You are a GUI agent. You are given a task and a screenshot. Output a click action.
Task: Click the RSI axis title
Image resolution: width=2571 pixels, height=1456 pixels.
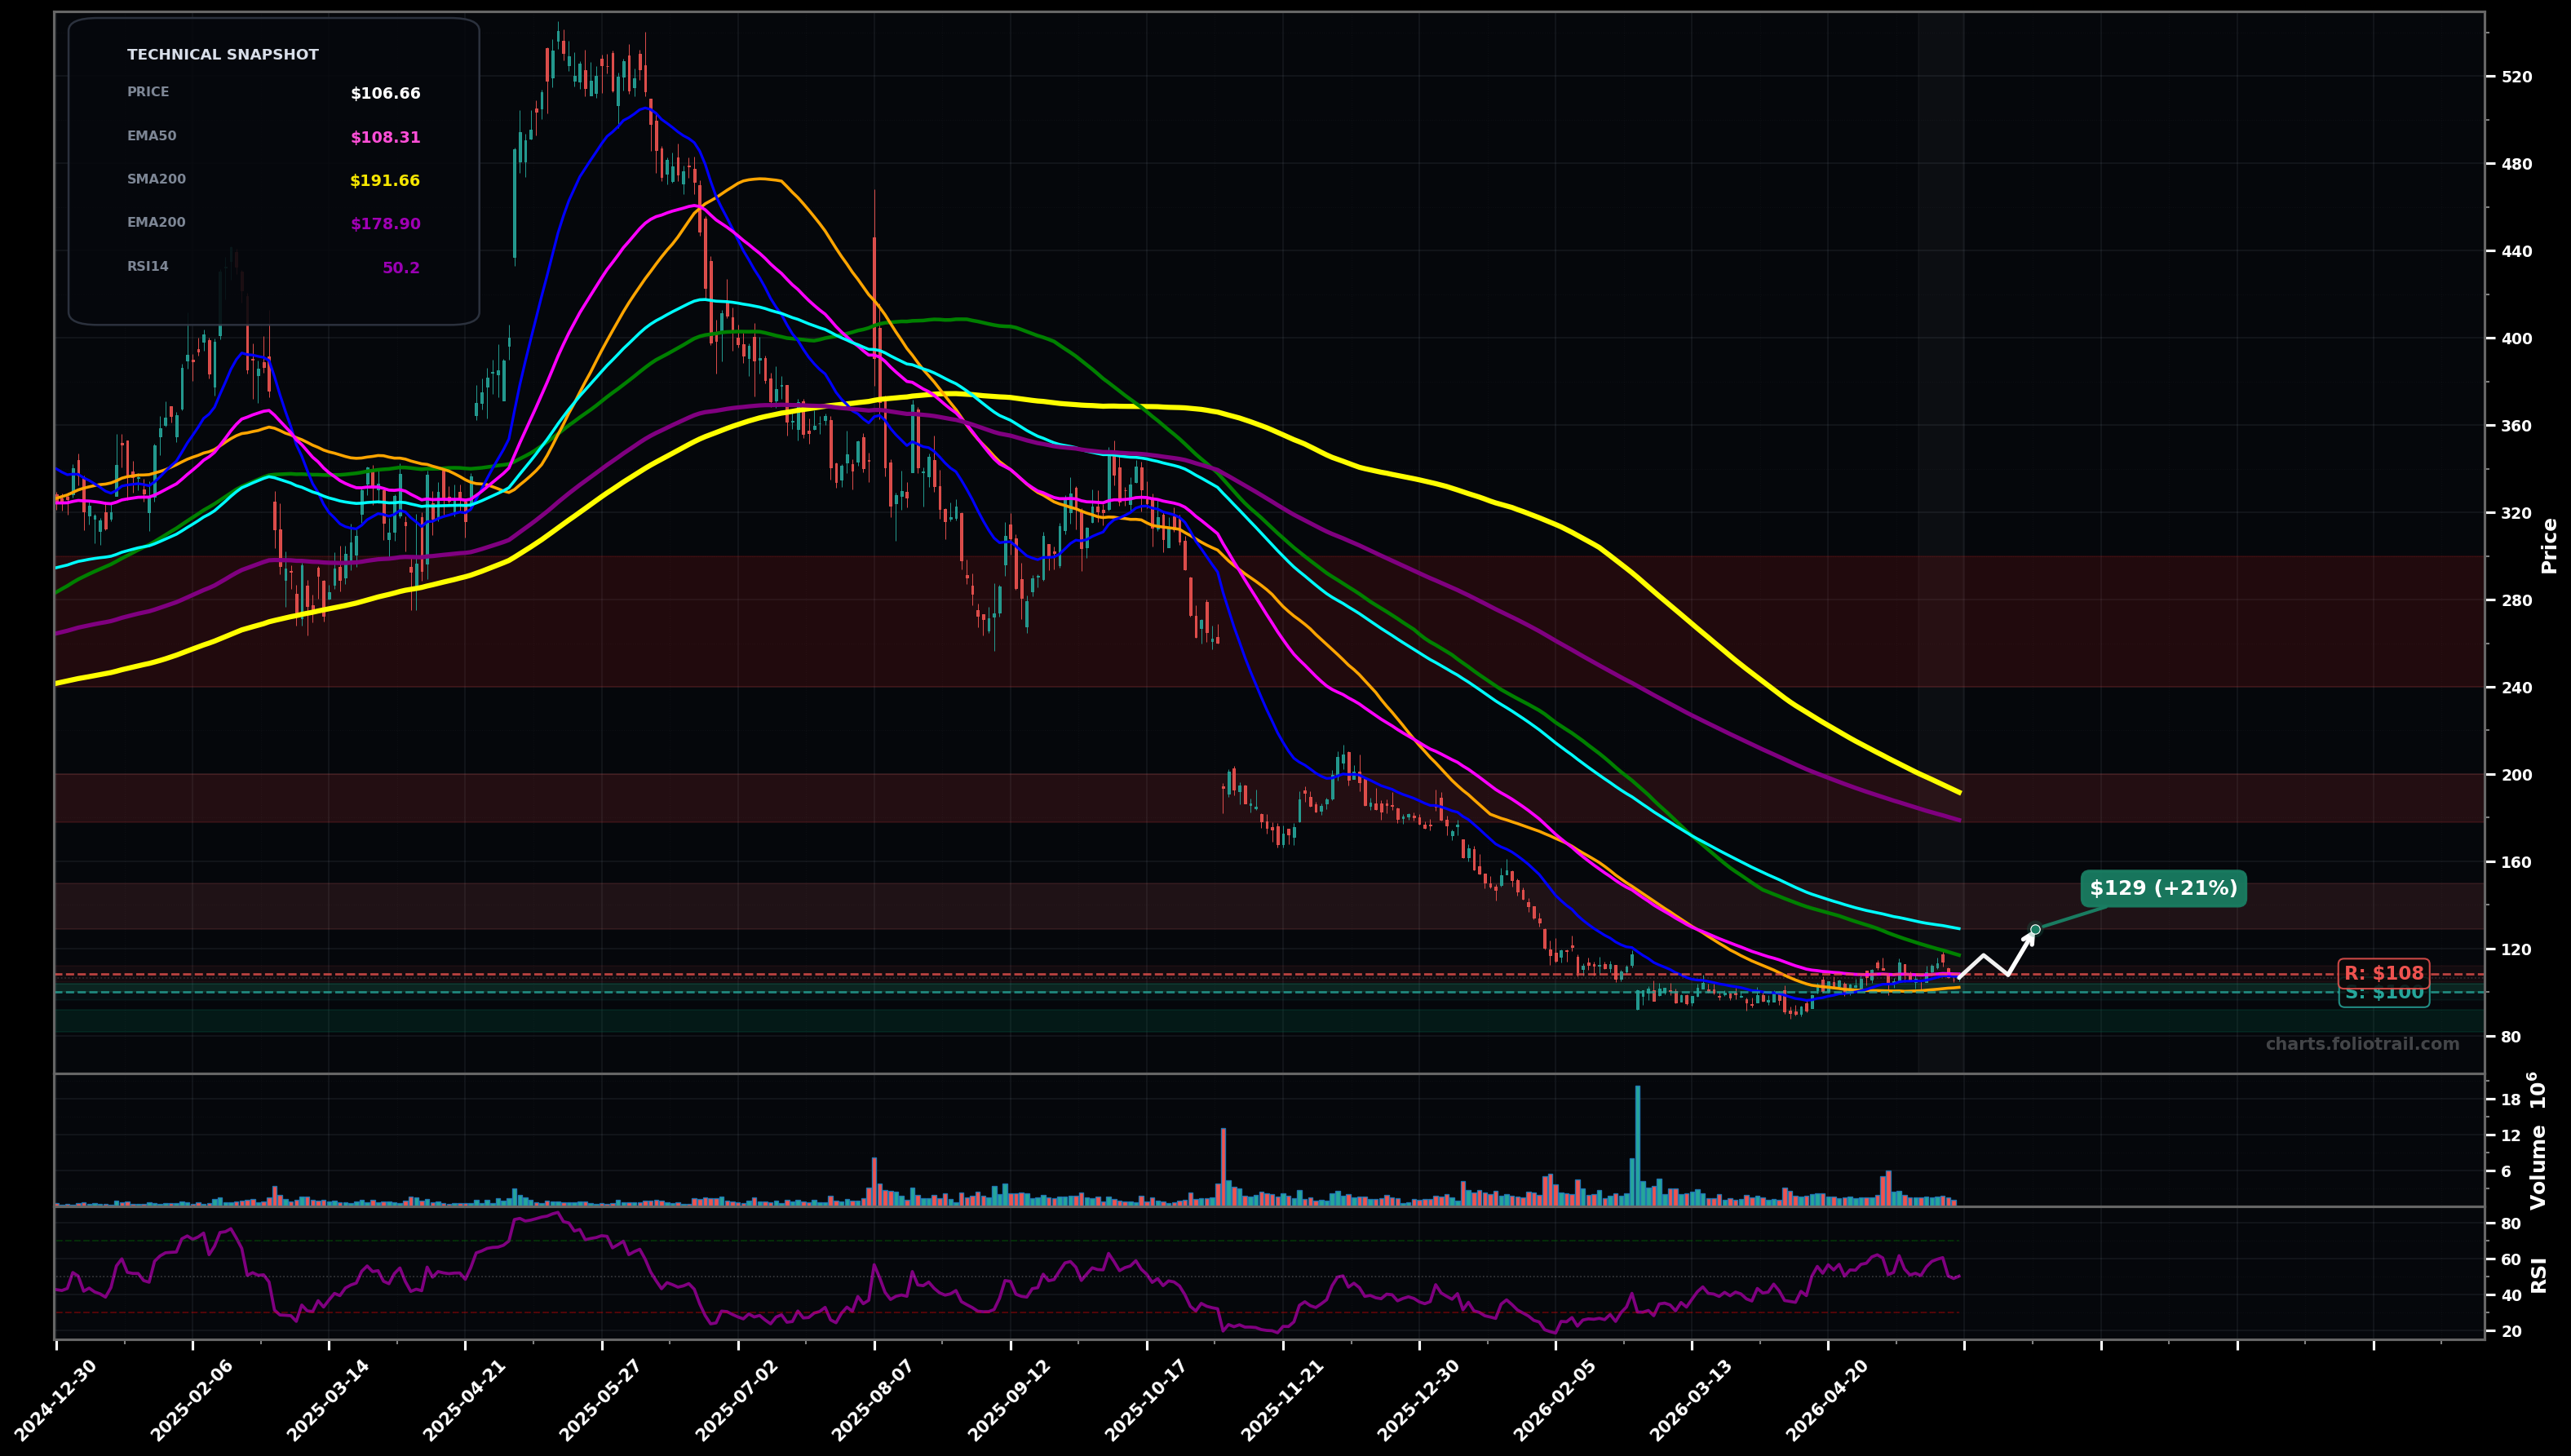pyautogui.click(x=2540, y=1275)
